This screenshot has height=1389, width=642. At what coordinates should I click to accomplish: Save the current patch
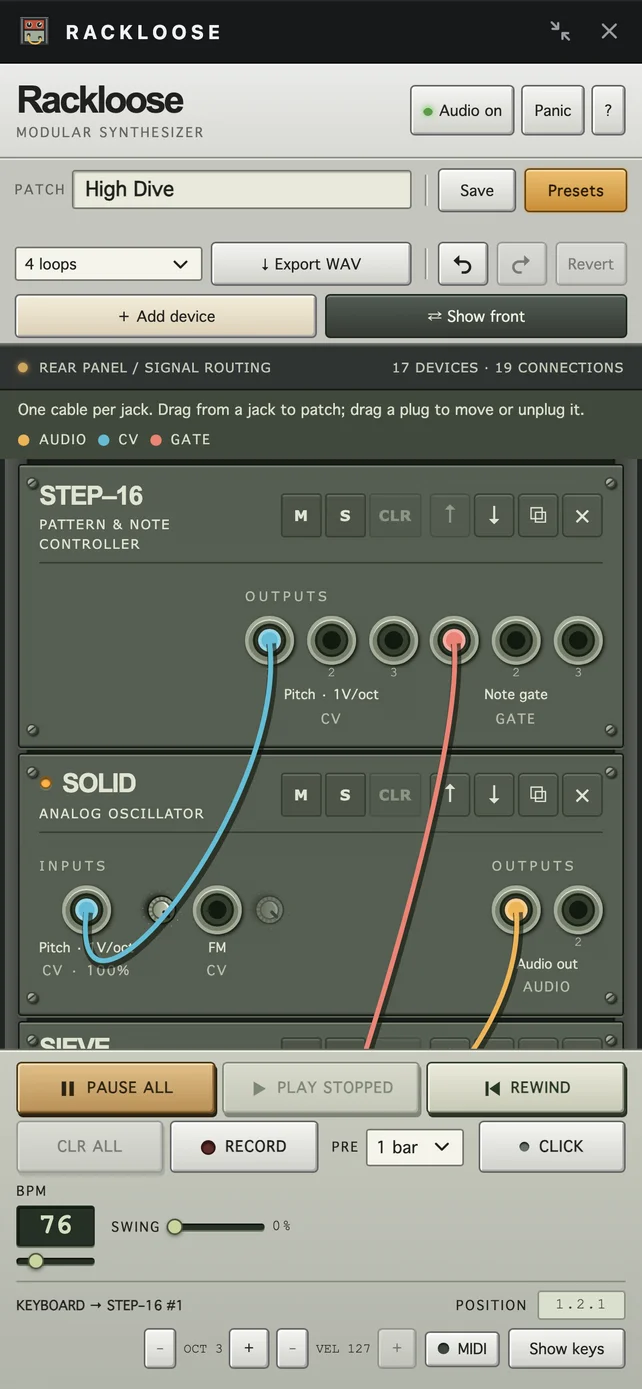(477, 190)
